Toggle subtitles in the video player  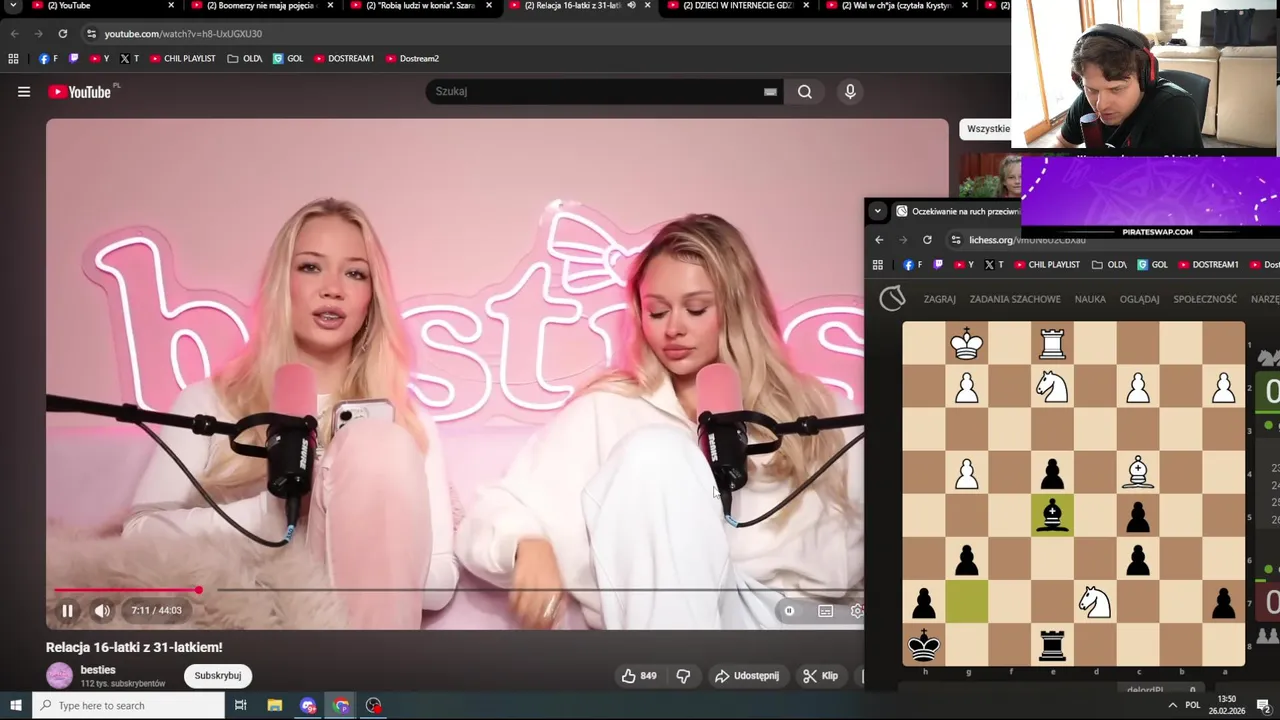coord(825,611)
